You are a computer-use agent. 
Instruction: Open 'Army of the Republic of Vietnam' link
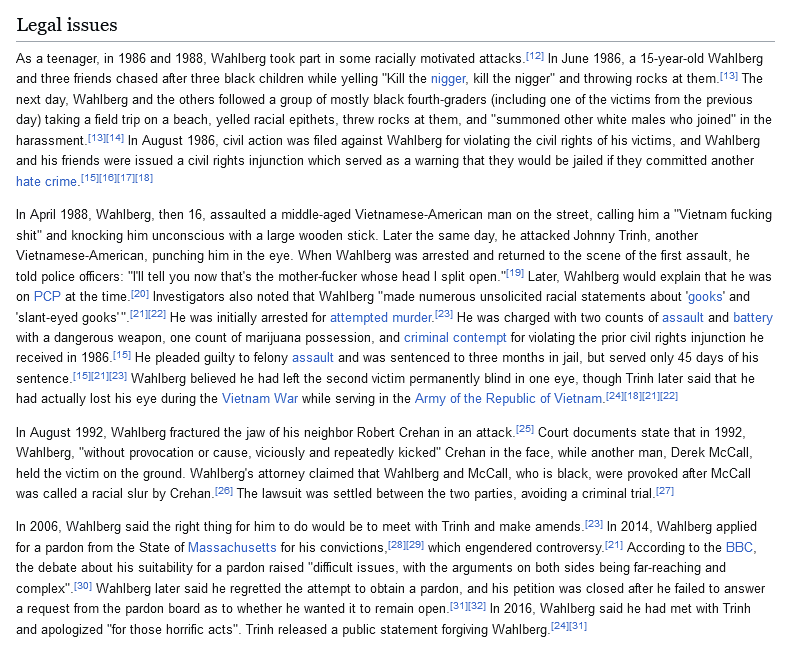coord(507,398)
